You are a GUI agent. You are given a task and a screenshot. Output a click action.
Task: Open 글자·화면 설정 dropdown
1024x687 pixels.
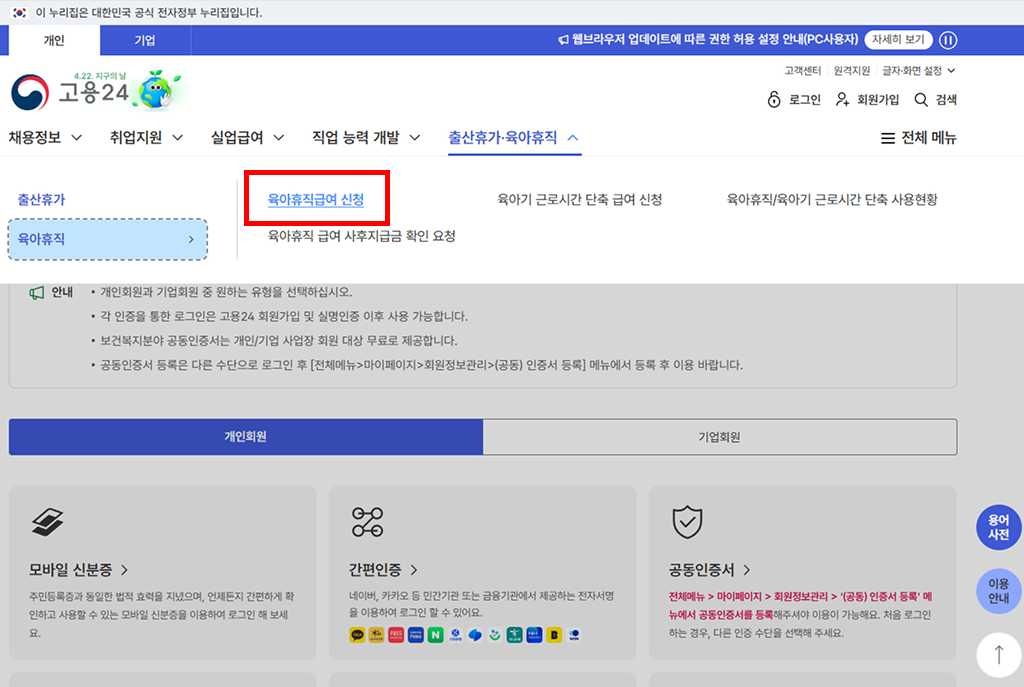point(919,71)
